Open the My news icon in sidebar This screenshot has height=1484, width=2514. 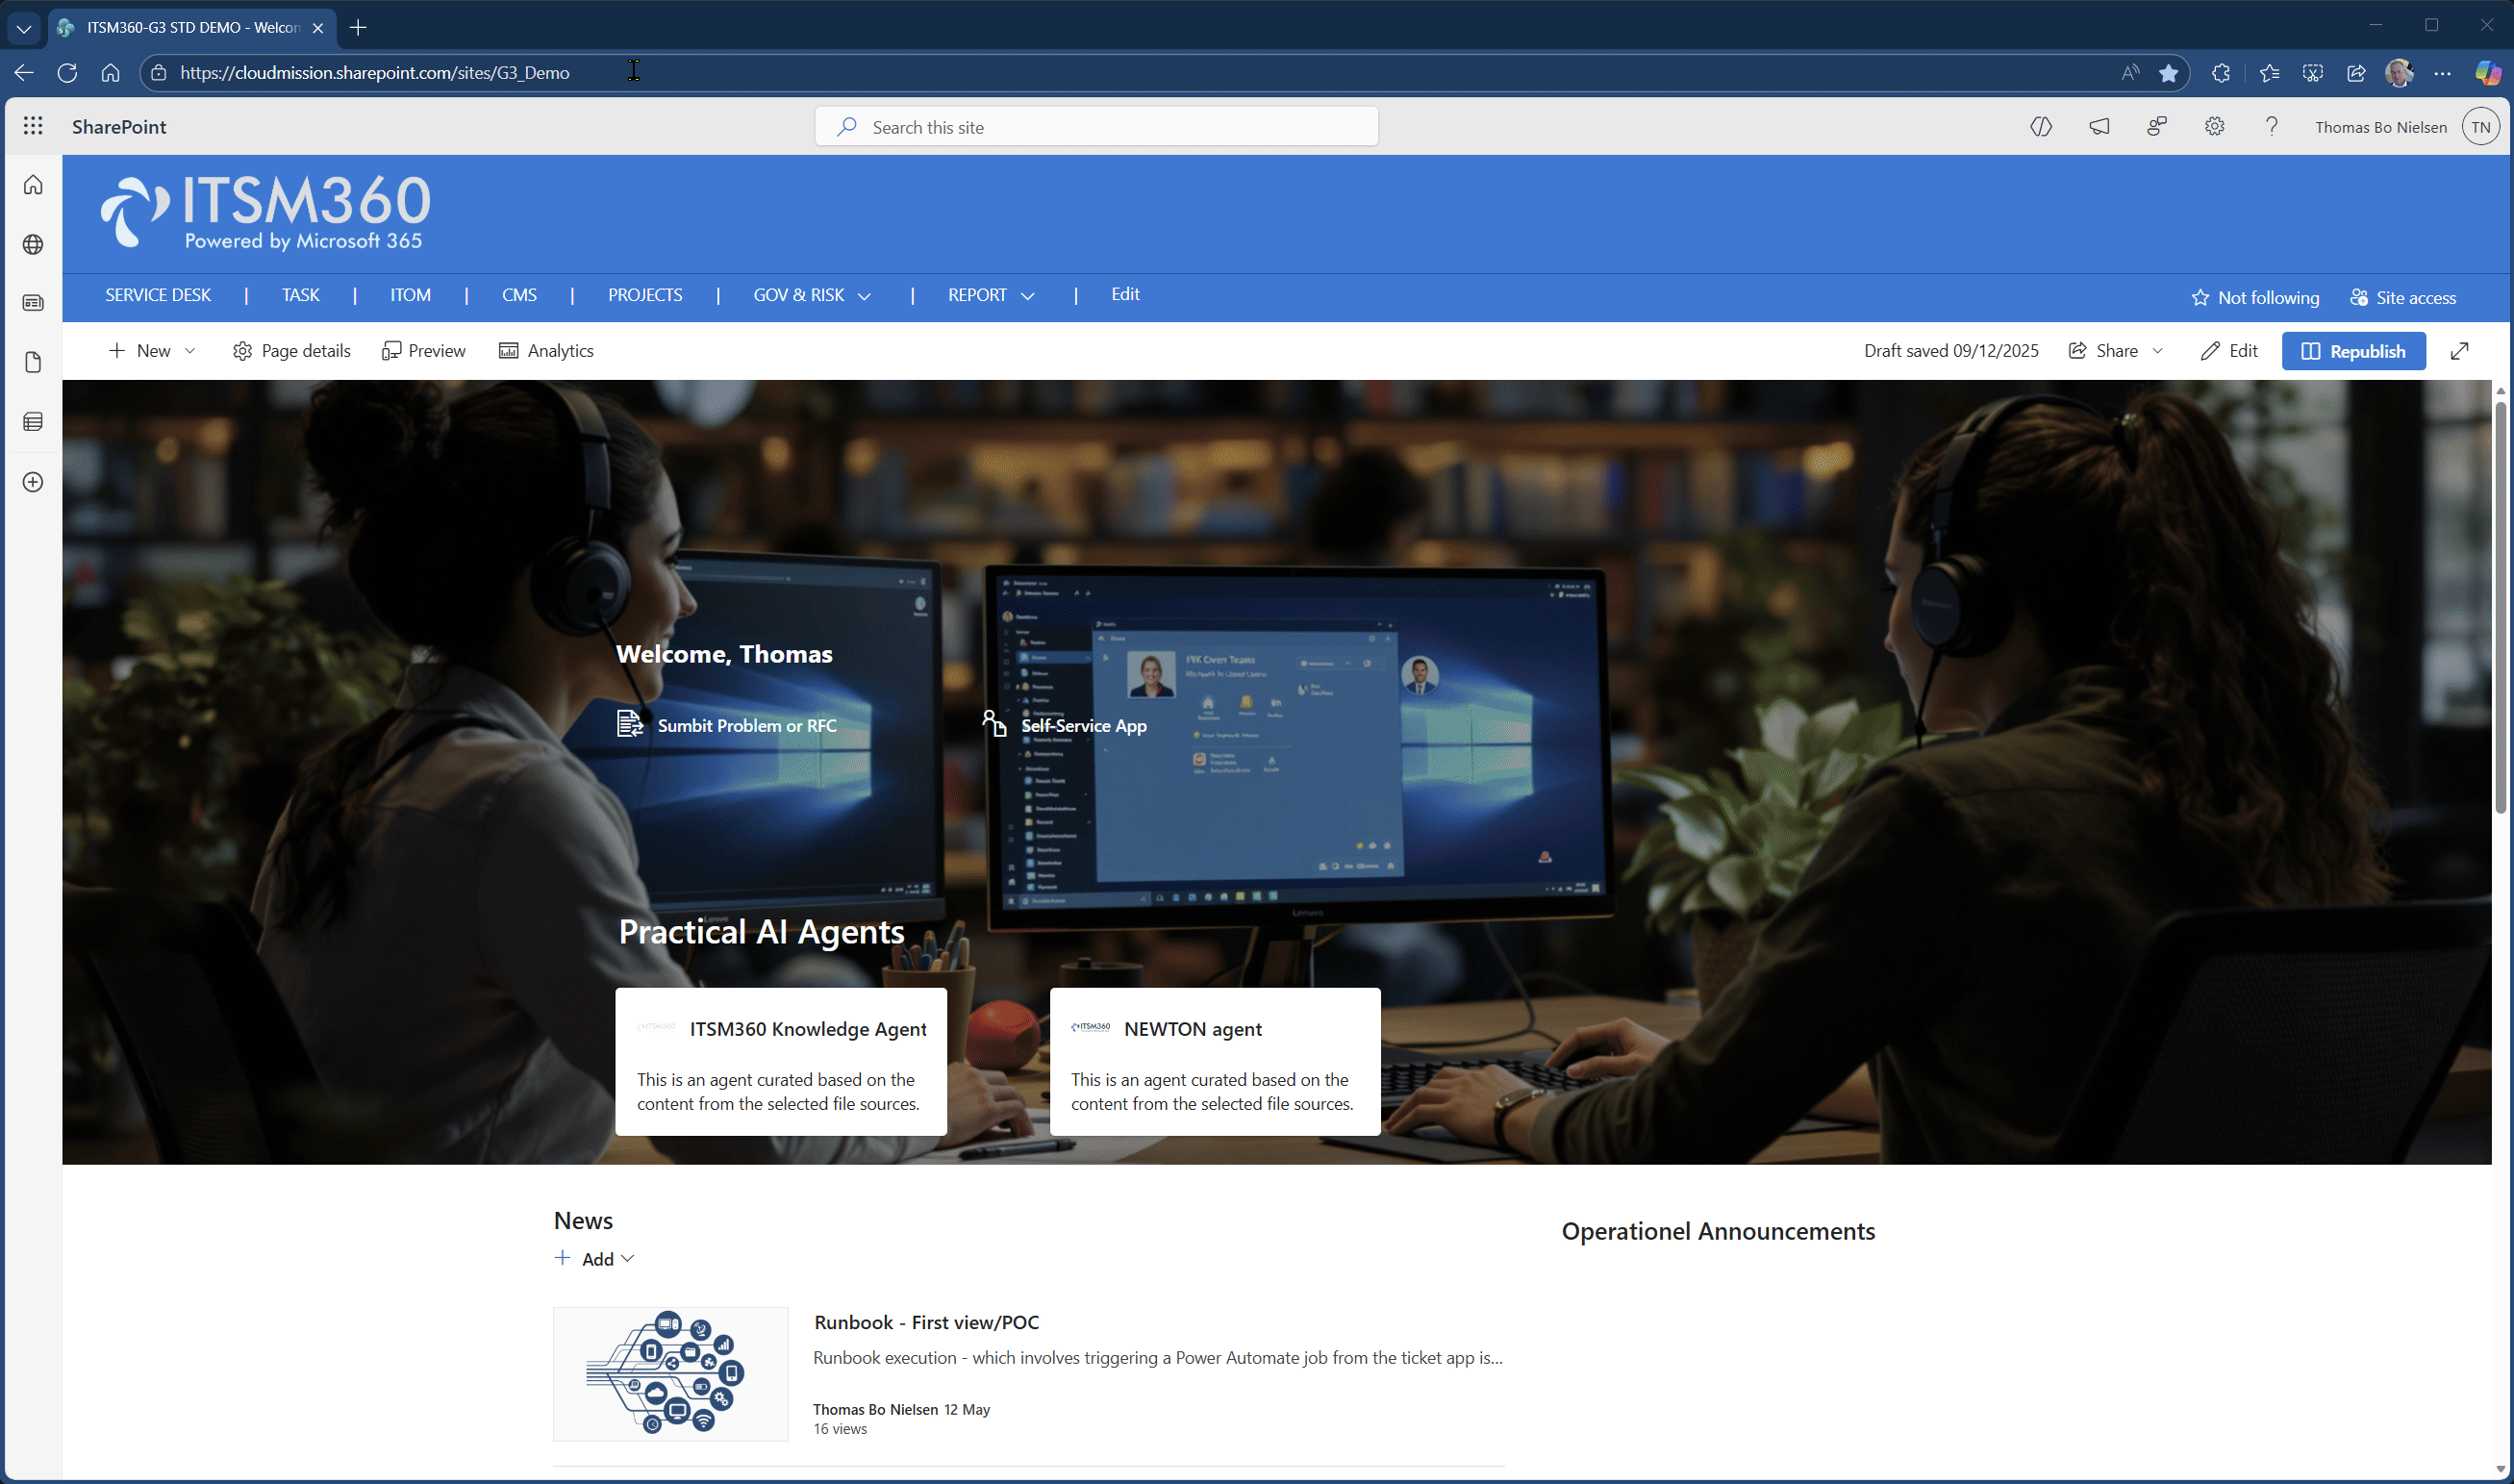point(33,303)
